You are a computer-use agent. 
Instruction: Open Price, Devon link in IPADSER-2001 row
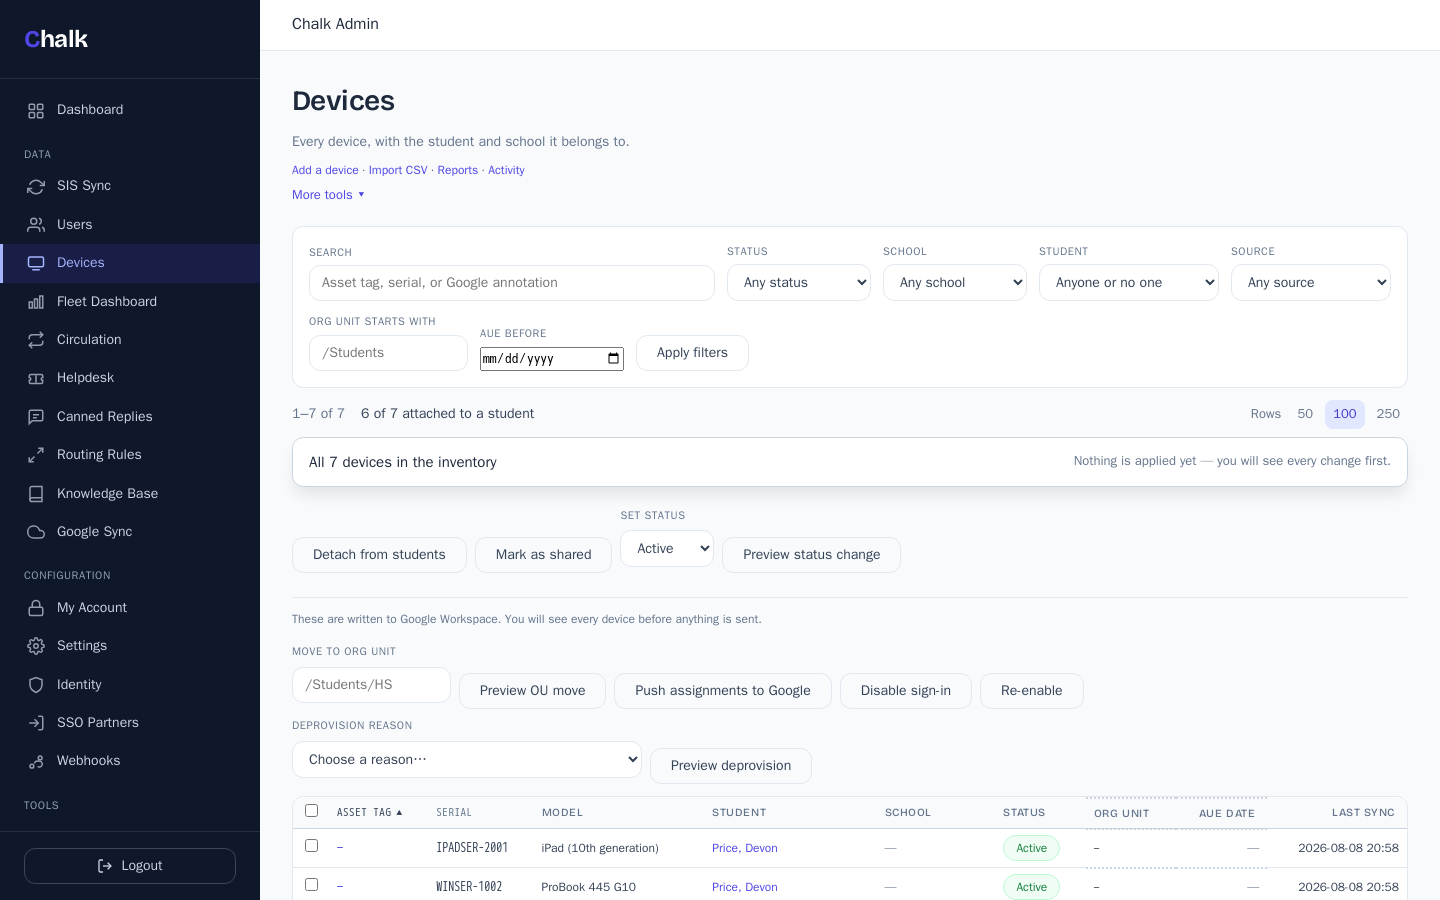click(x=745, y=848)
